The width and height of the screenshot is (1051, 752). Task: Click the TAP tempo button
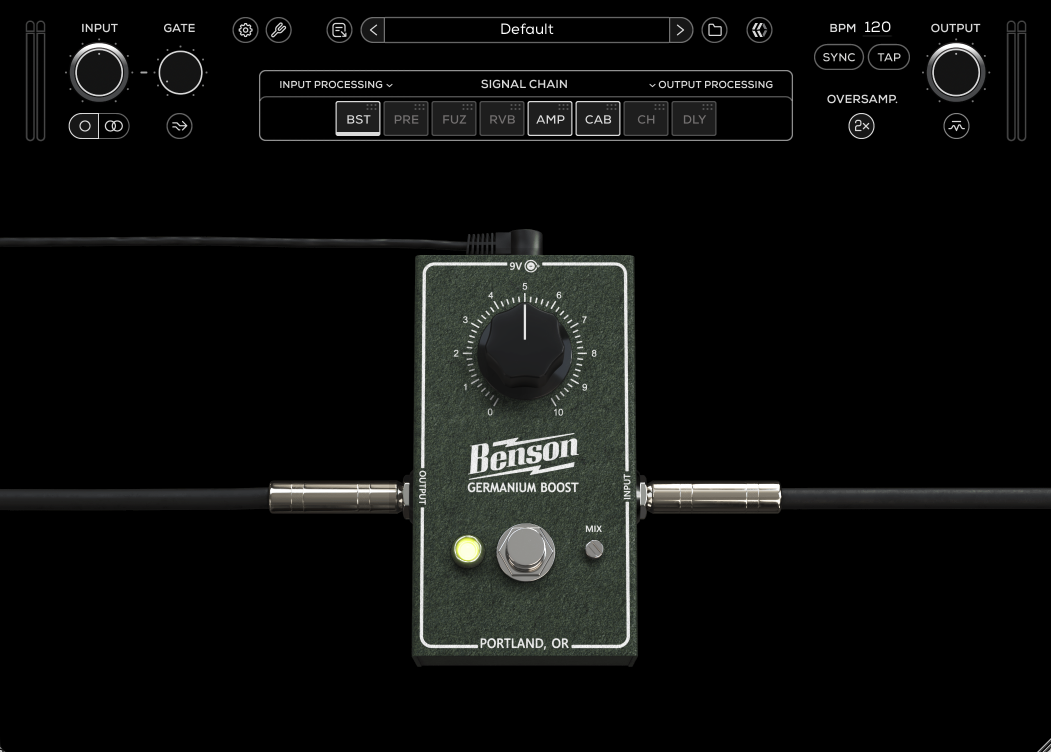click(889, 57)
